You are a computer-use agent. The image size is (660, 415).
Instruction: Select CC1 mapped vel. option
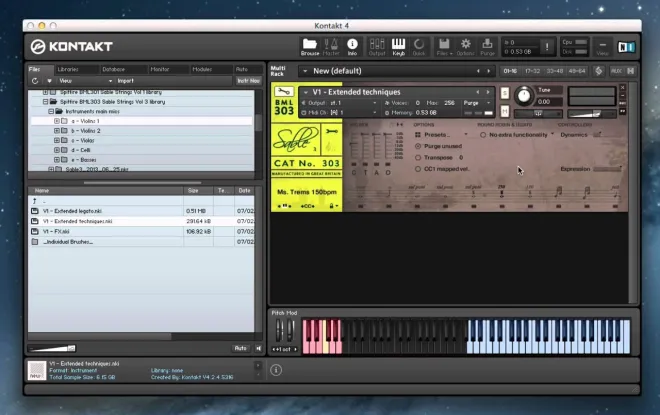[418, 169]
